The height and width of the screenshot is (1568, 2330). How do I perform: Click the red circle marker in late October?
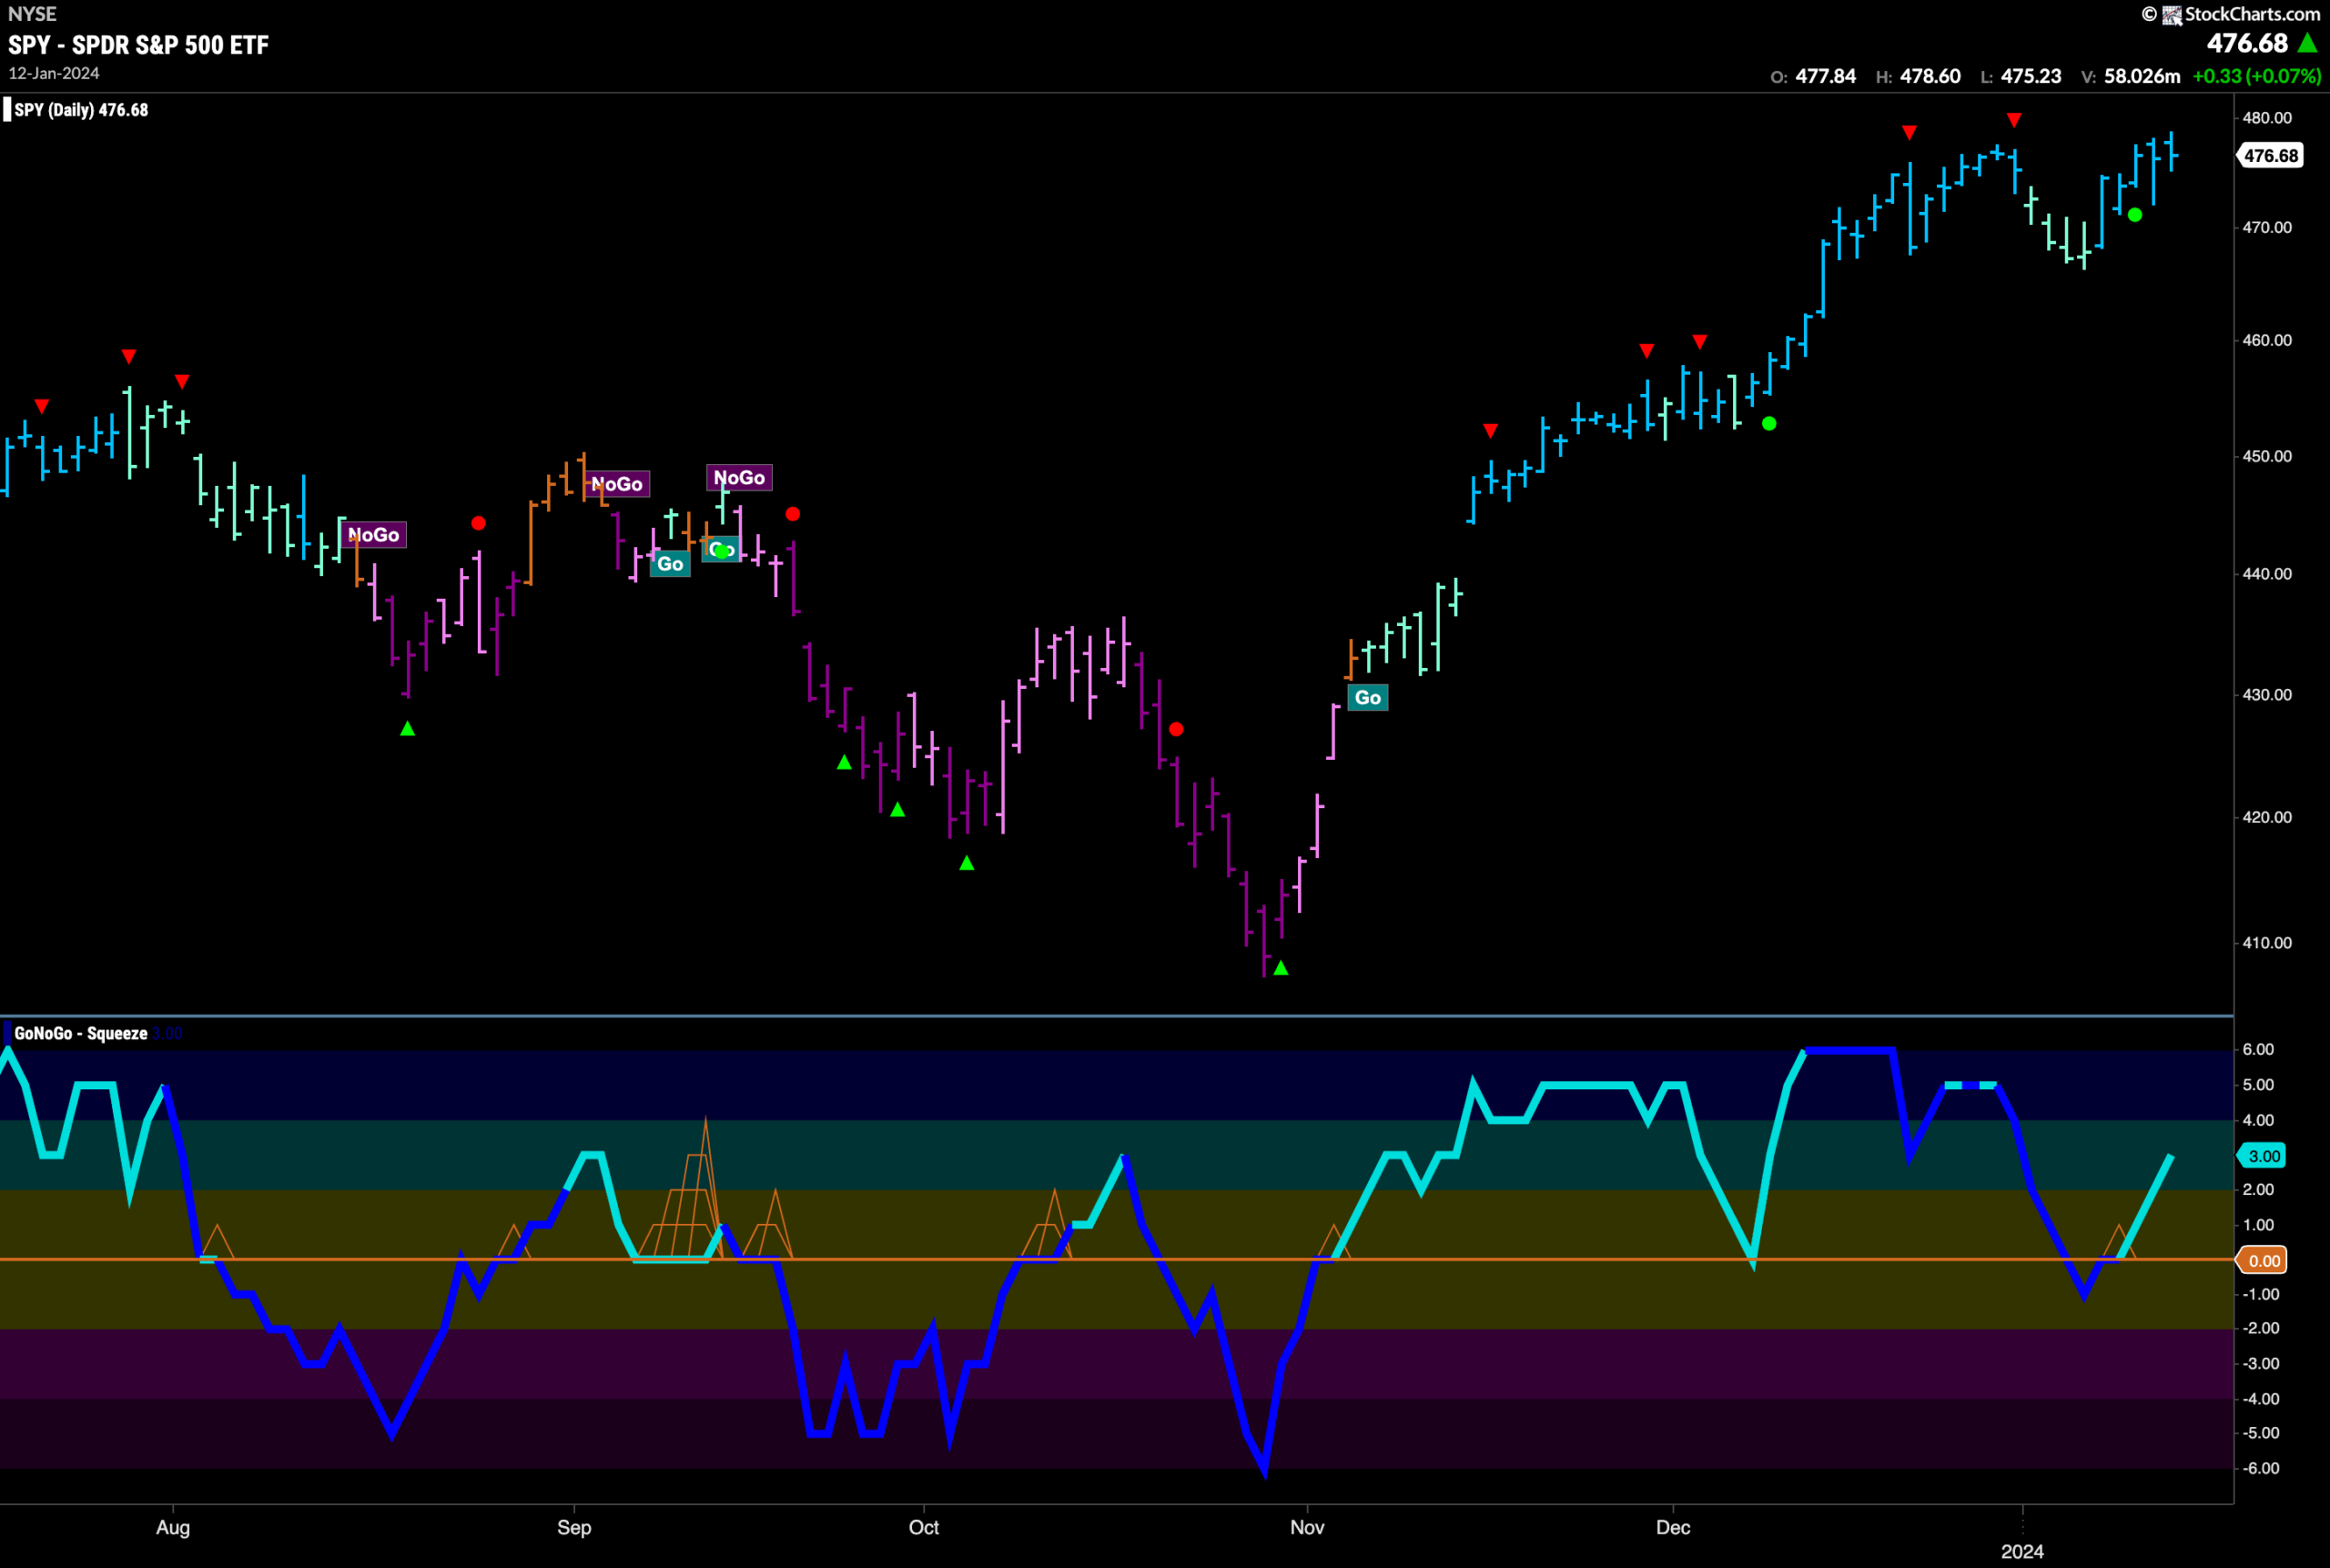click(x=1176, y=729)
